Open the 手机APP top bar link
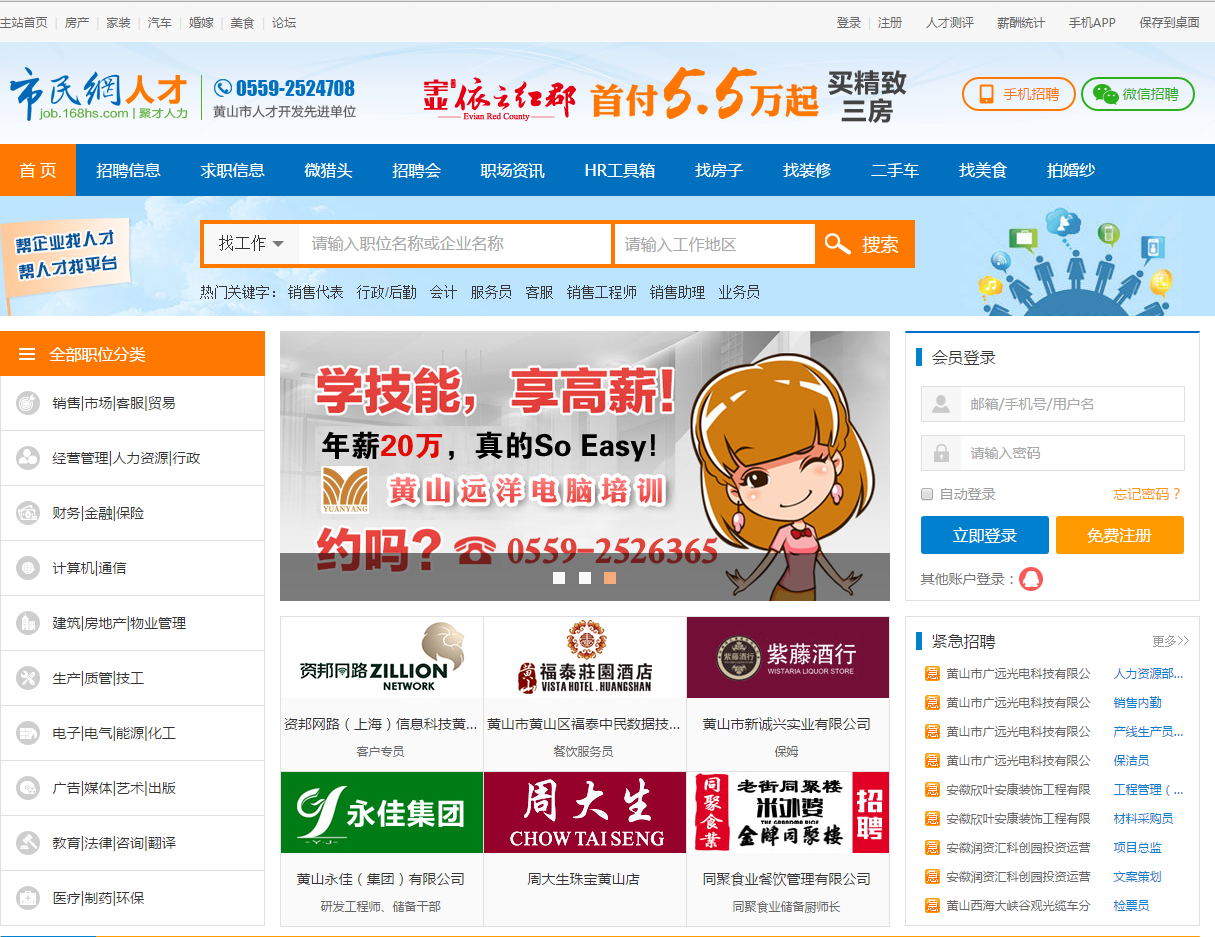 (x=1092, y=22)
